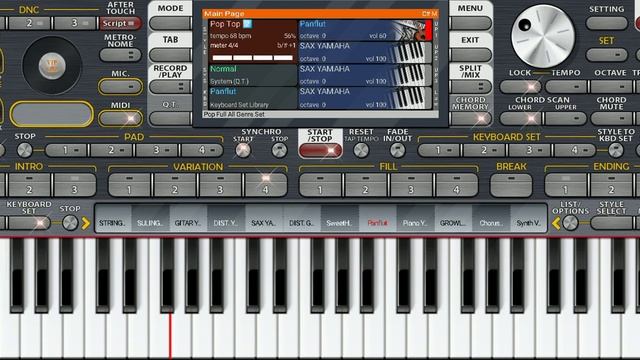This screenshot has width=640, height=360.
Task: Click the yellow right arrow before STRING sound
Action: 86,223
